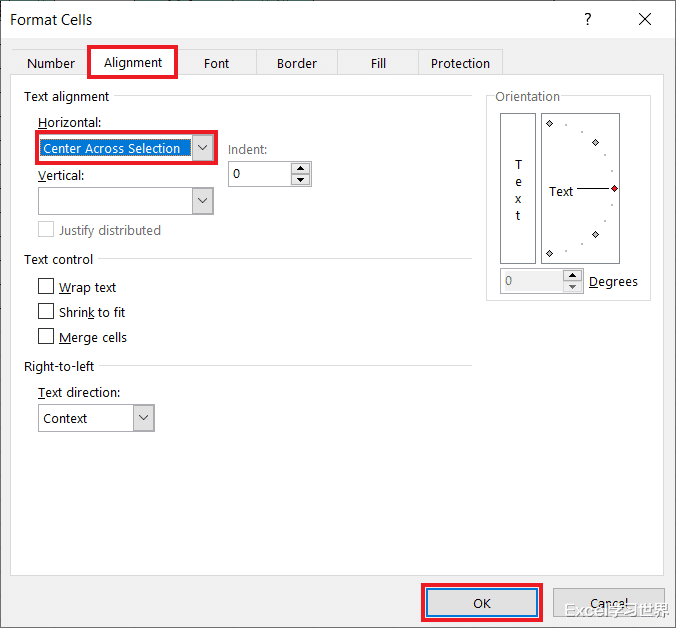
Task: Go to the Border tab
Action: coord(297,63)
